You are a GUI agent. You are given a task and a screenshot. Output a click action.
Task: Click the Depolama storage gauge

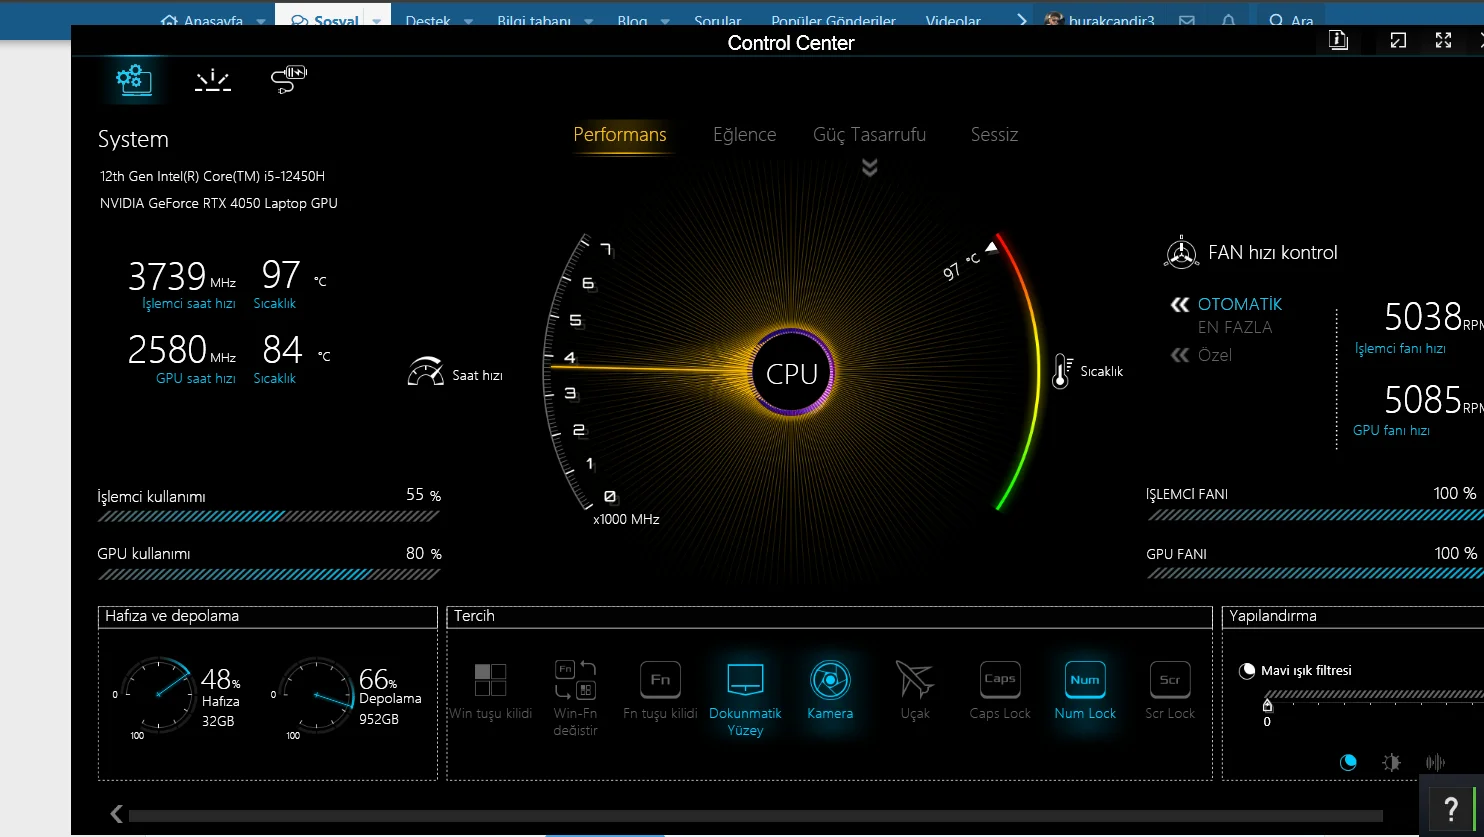pyautogui.click(x=315, y=695)
